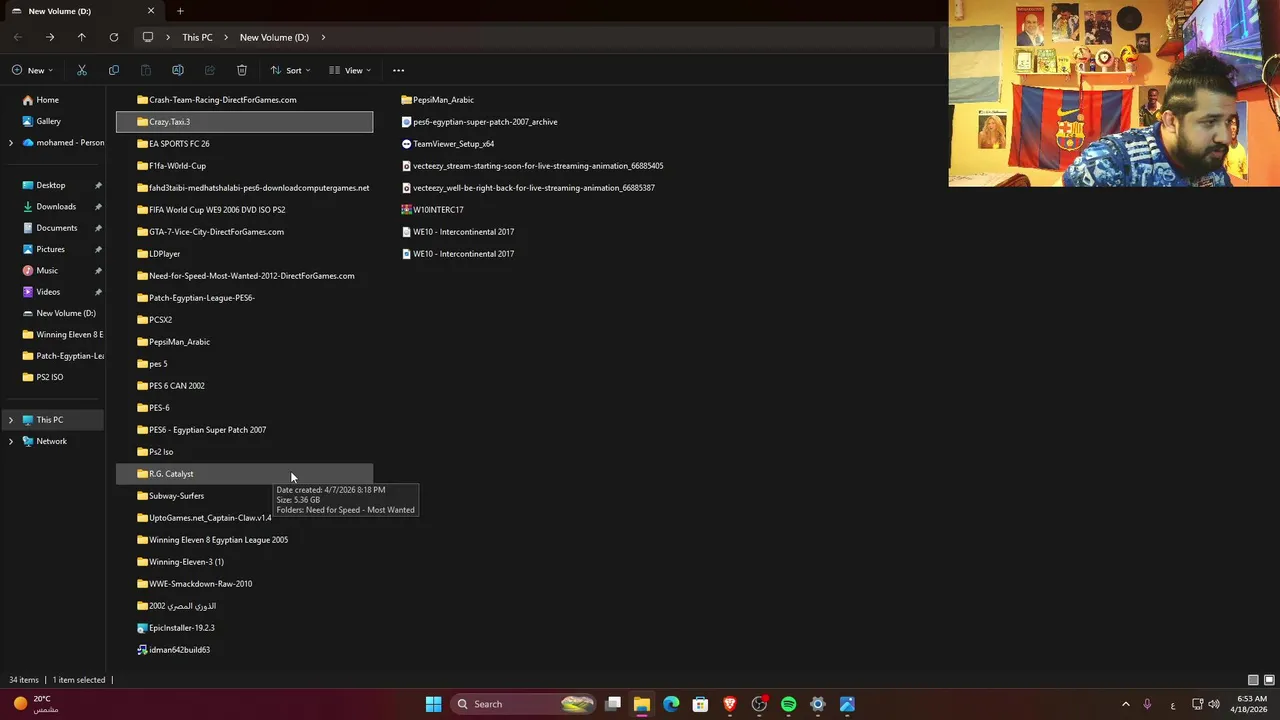Select the TeamViewer_Setup_x64 file
This screenshot has width=1280, height=720.
(447, 144)
